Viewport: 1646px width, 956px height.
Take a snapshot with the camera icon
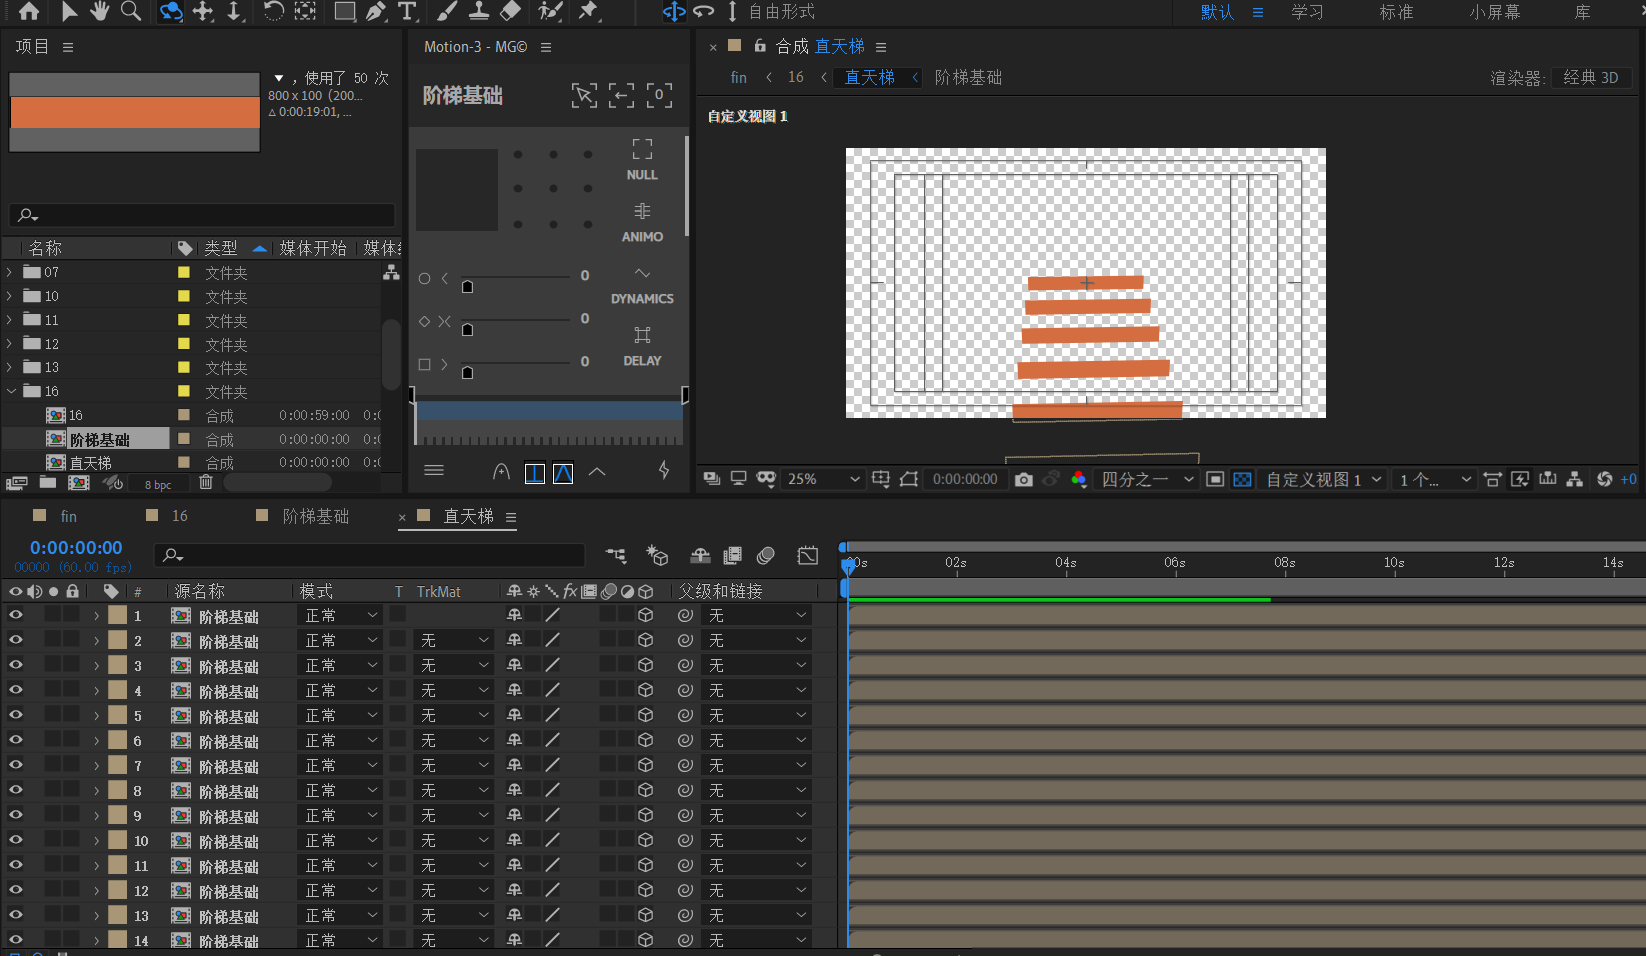[1023, 479]
